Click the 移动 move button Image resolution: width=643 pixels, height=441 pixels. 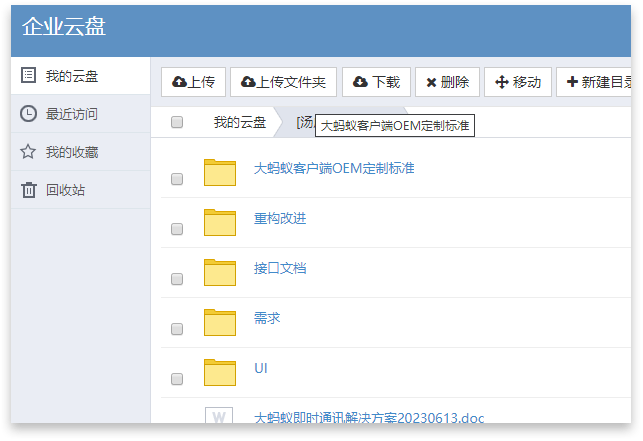[518, 82]
